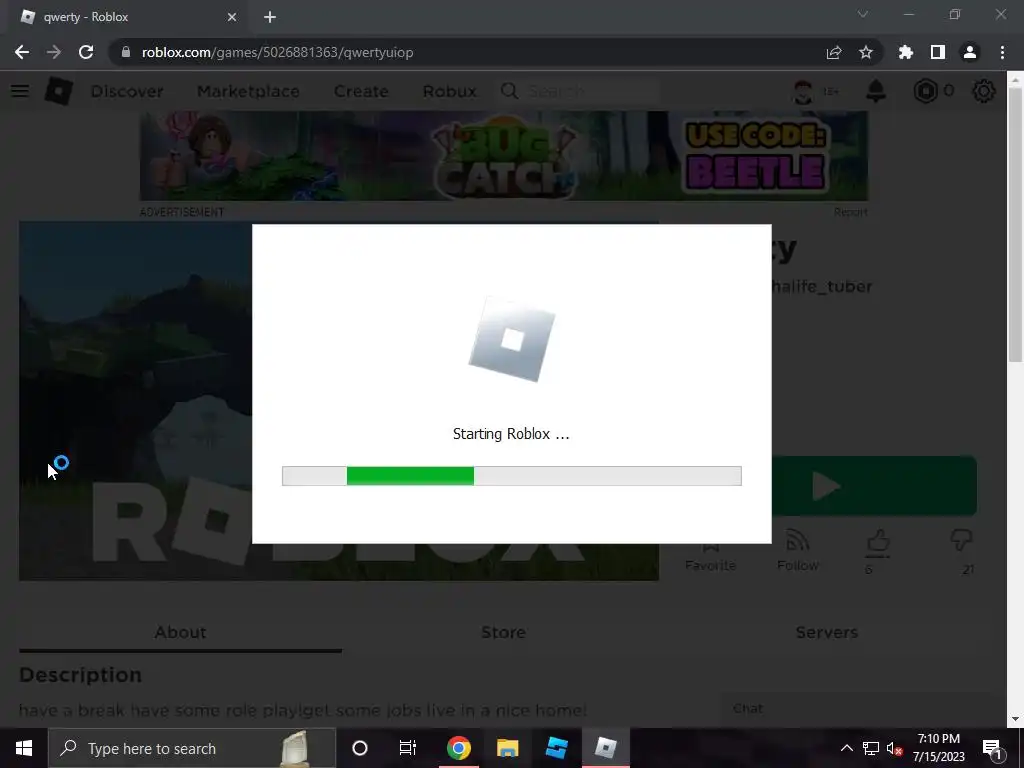
Task: Go to Roblox home logo
Action: coord(58,91)
